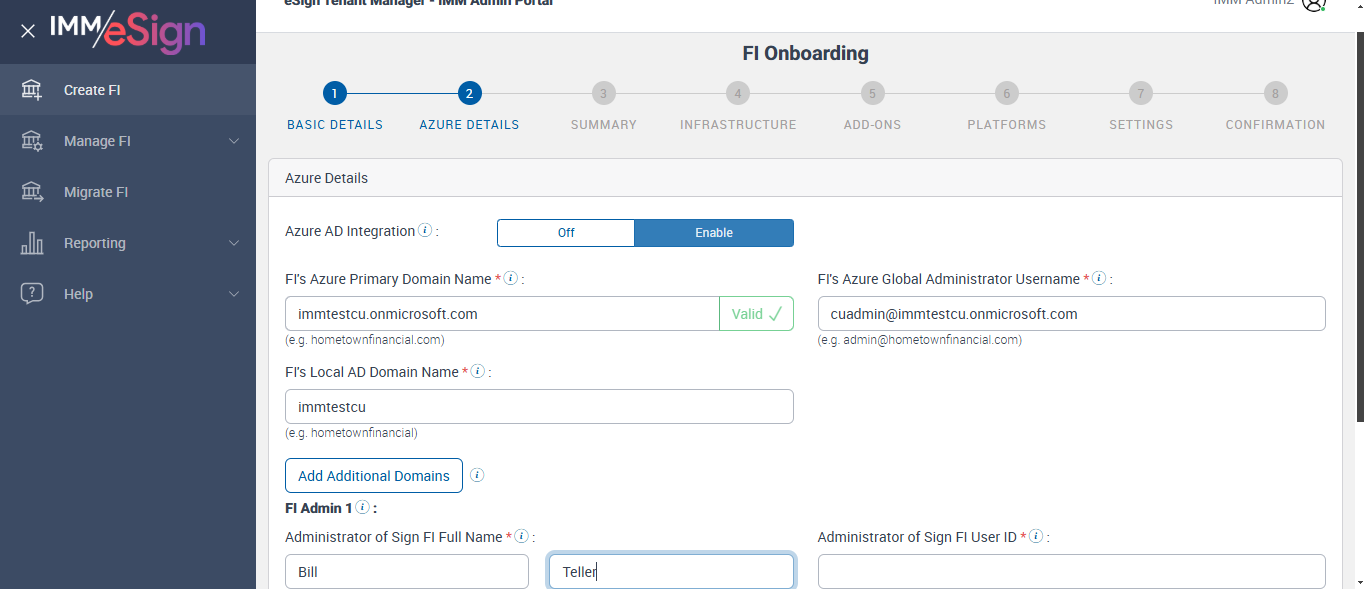
Task: Click the FI Onboarding heading
Action: pos(805,53)
